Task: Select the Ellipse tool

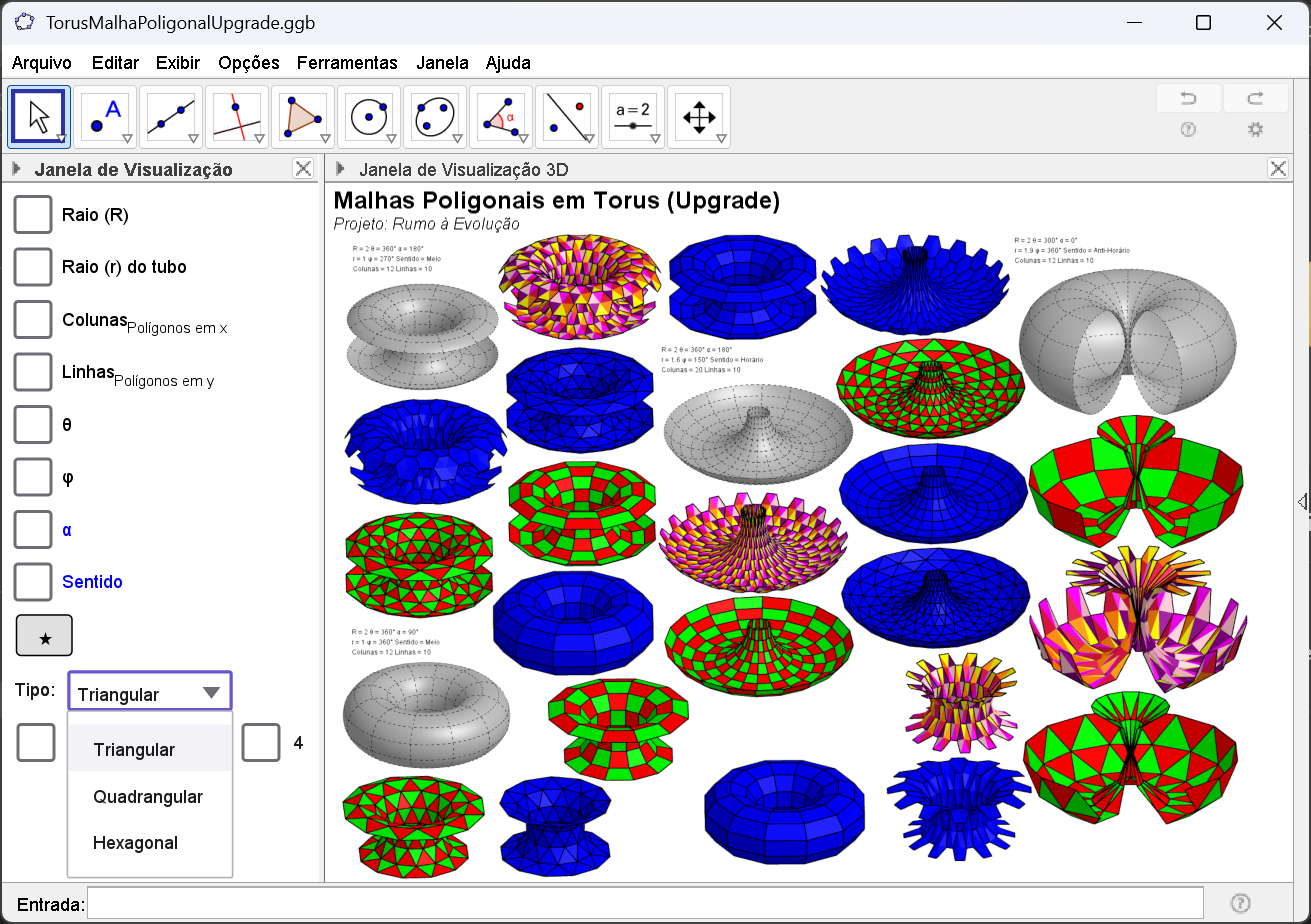Action: coord(435,117)
